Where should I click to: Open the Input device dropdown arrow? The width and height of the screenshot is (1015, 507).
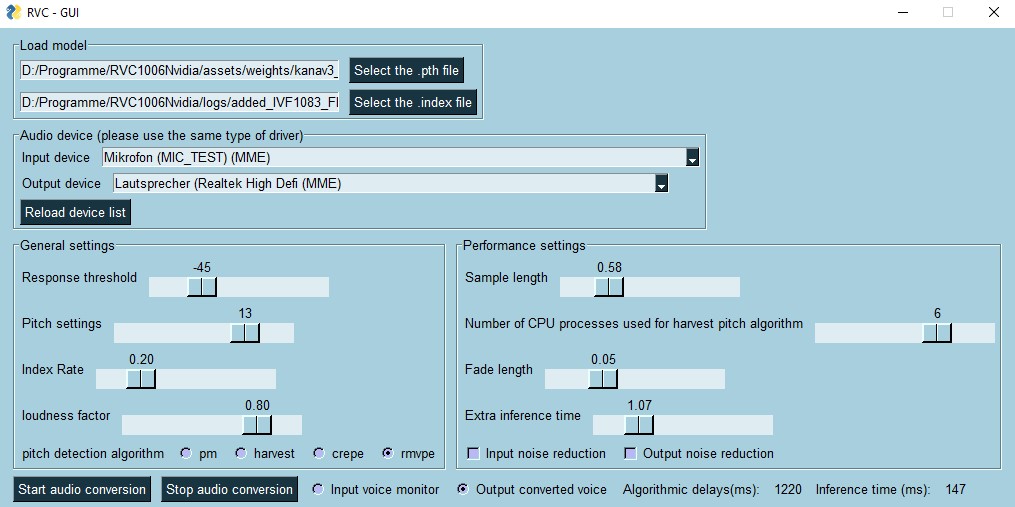[x=692, y=158]
